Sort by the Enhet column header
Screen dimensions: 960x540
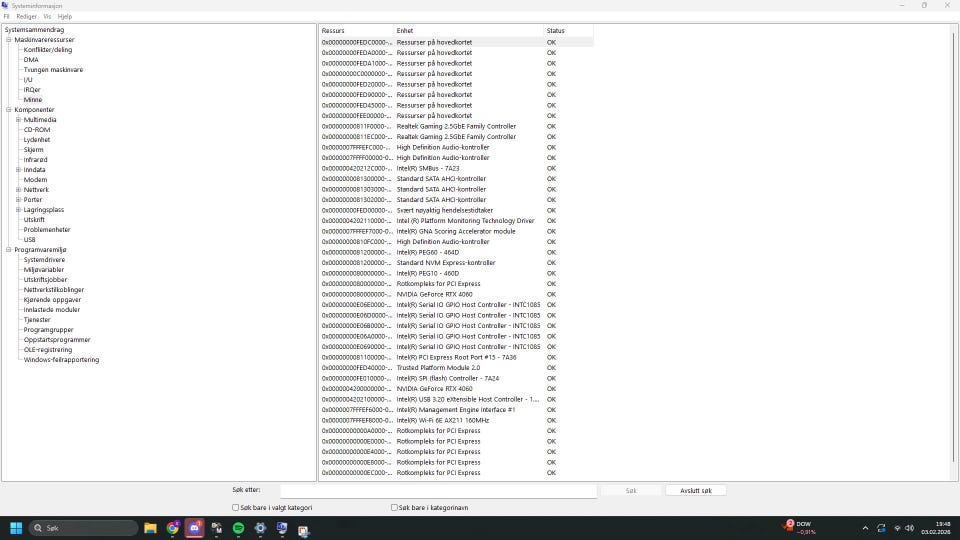pyautogui.click(x=468, y=31)
